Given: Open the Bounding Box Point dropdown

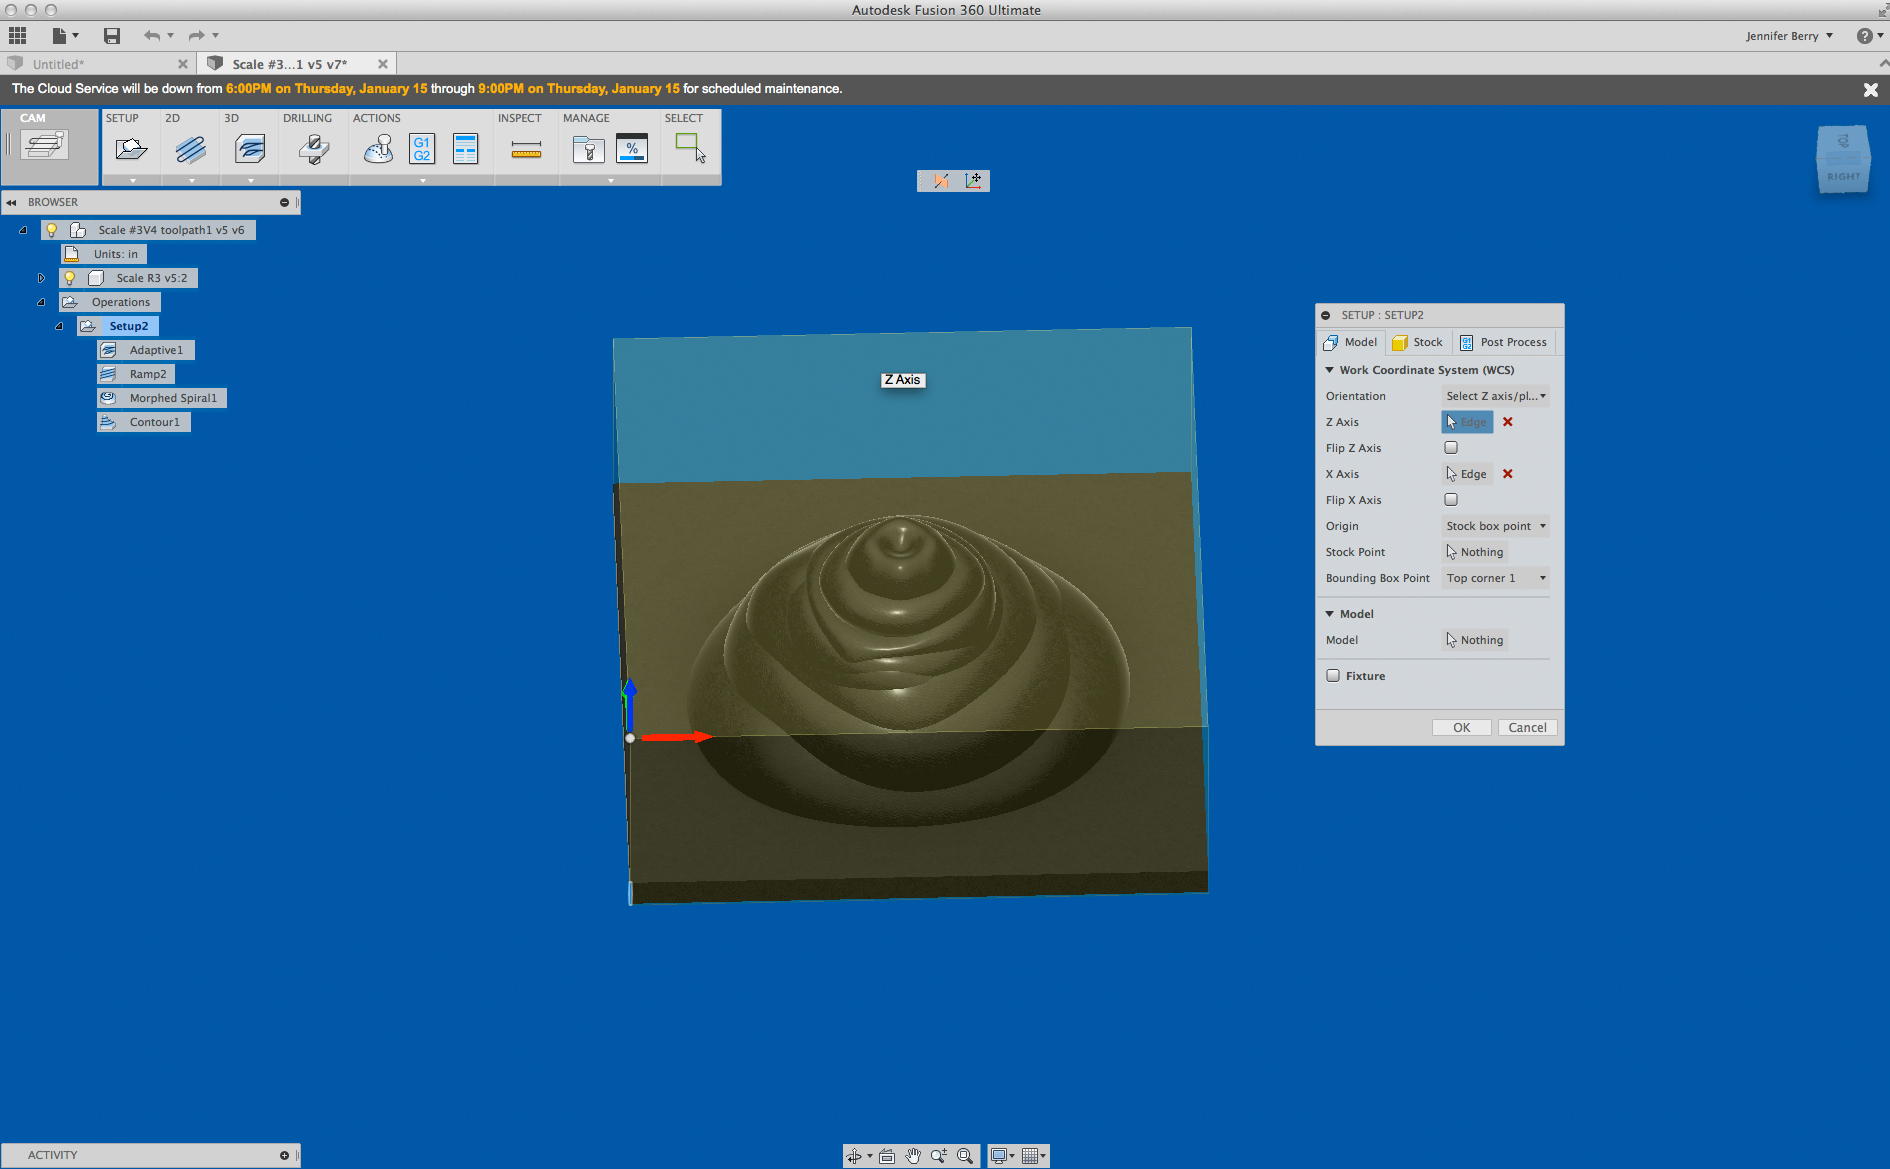Looking at the screenshot, I should [x=1495, y=578].
